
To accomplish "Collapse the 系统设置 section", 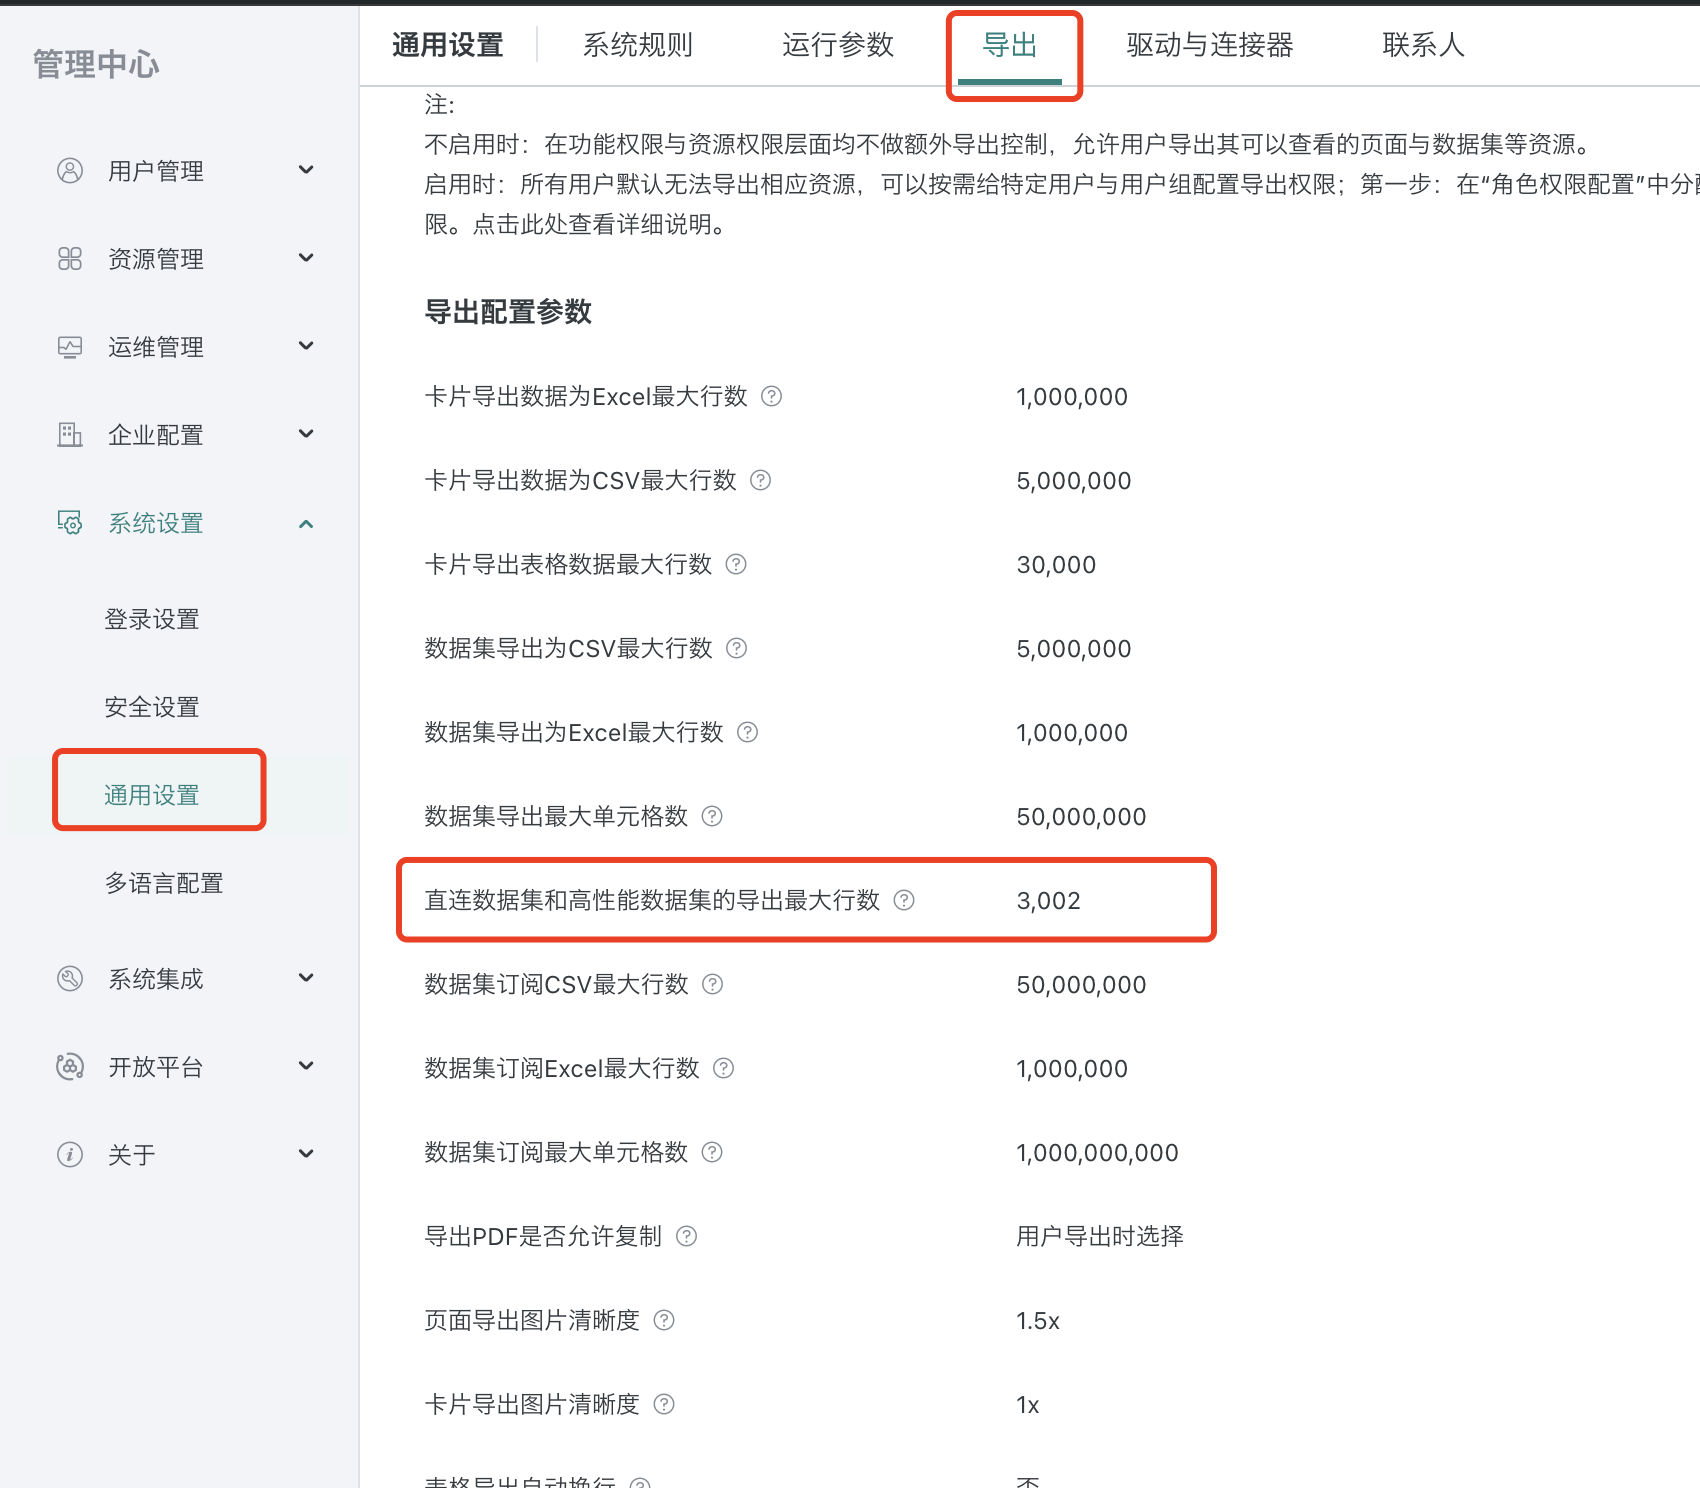I will [307, 522].
